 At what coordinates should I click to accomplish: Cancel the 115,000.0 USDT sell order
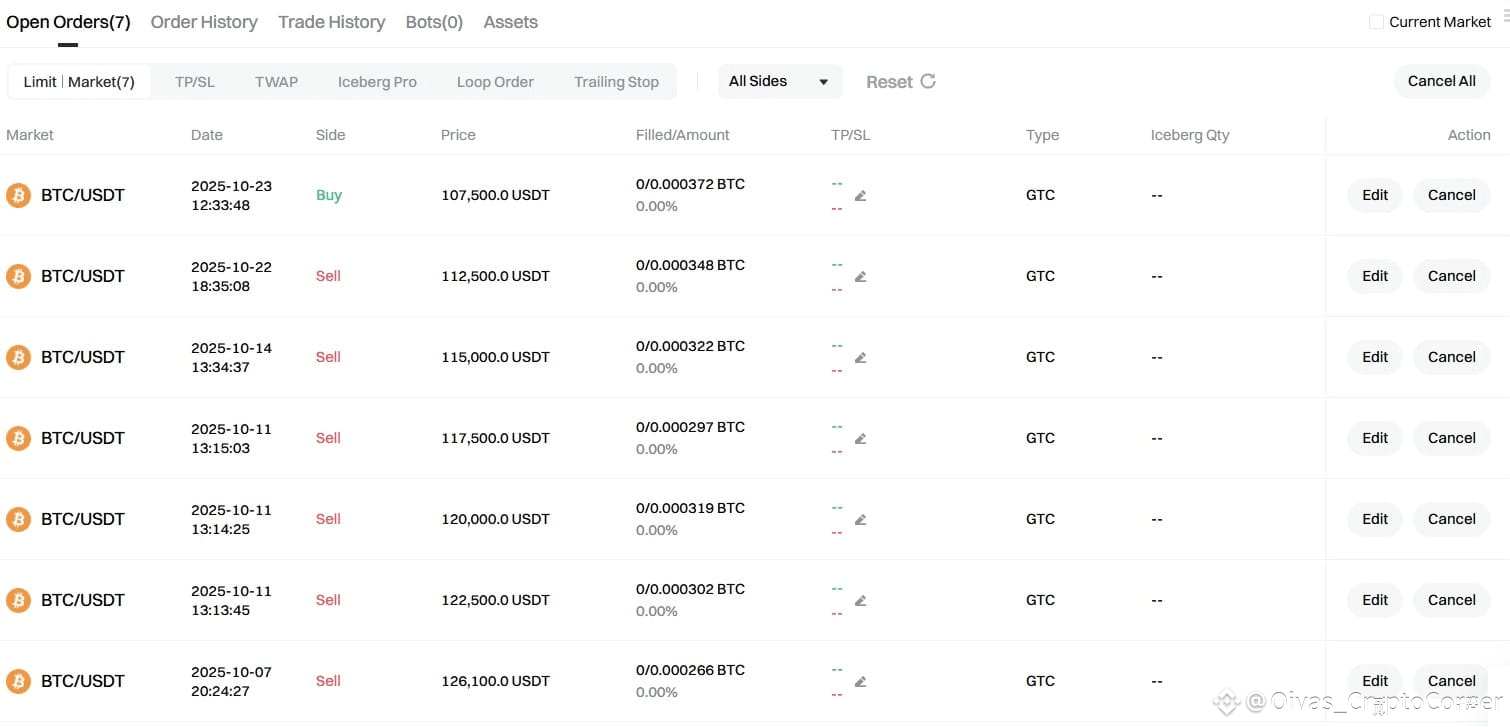click(x=1451, y=357)
